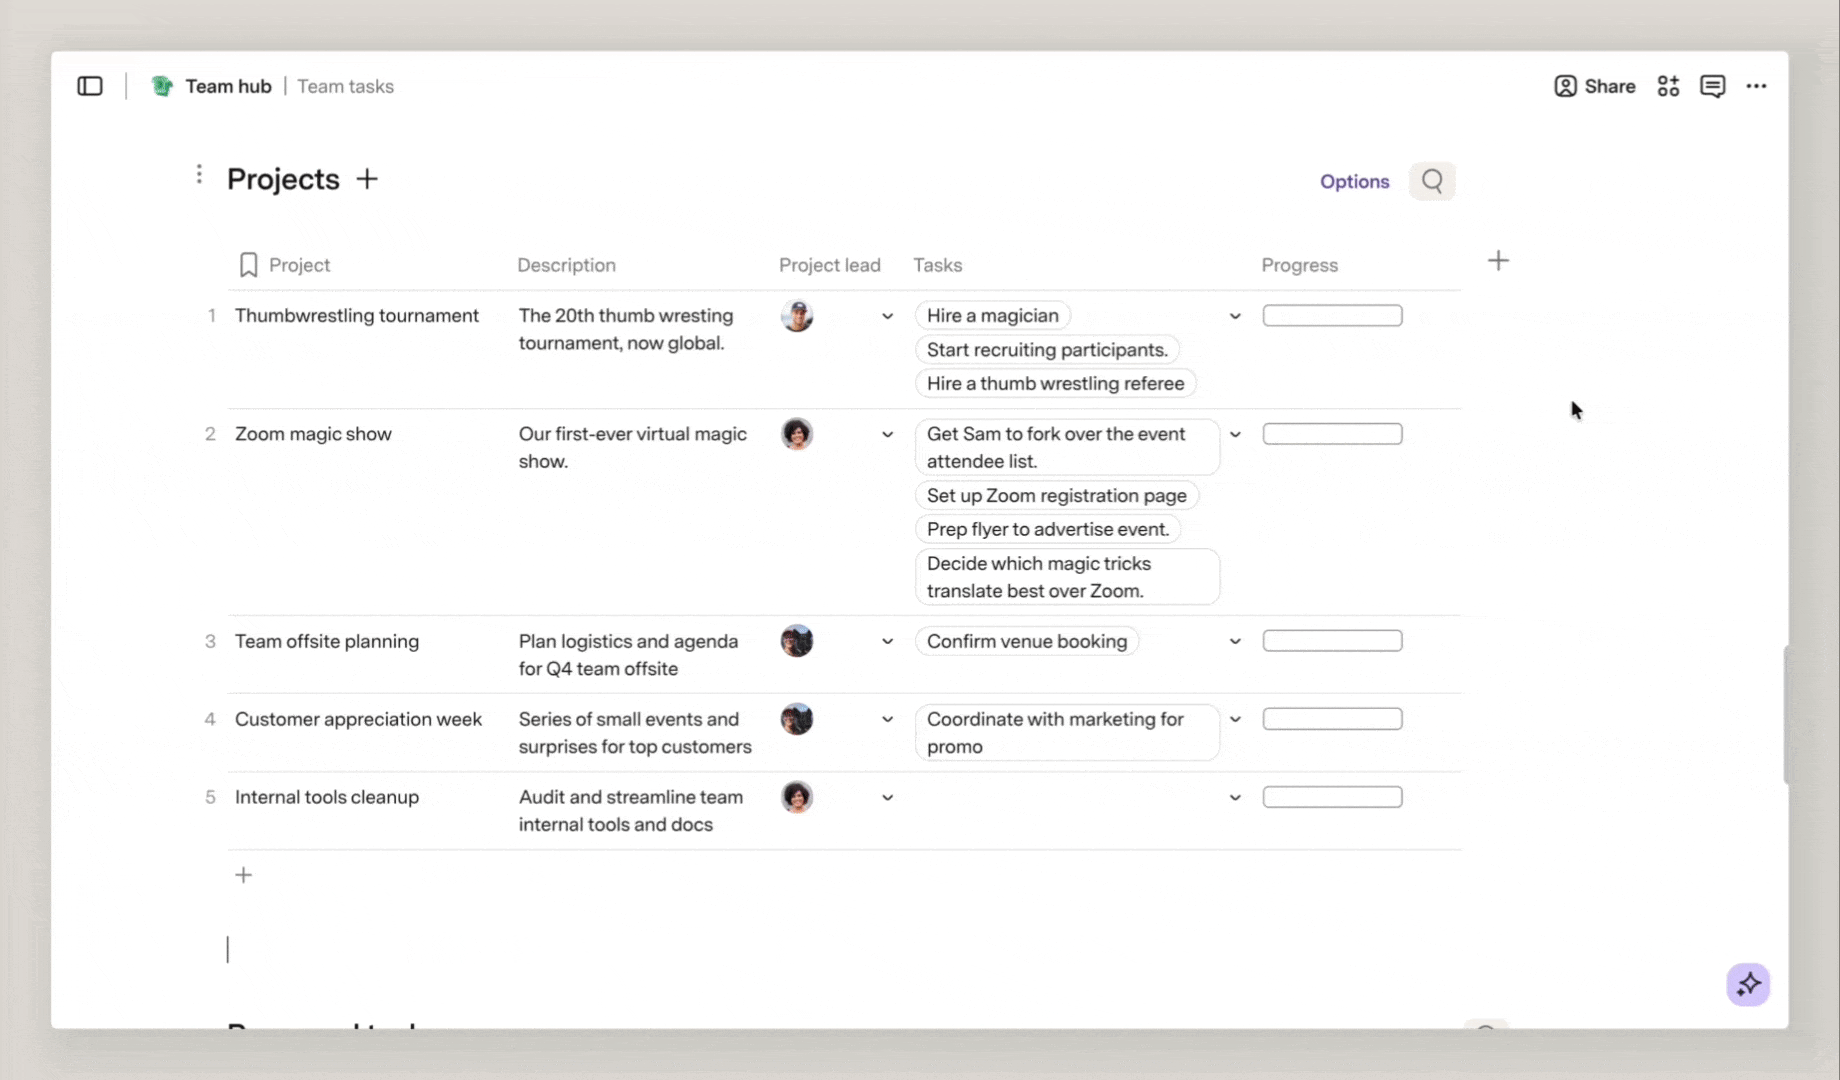Click Internal tools cleanup lead avatar
The width and height of the screenshot is (1840, 1080).
[x=797, y=797]
